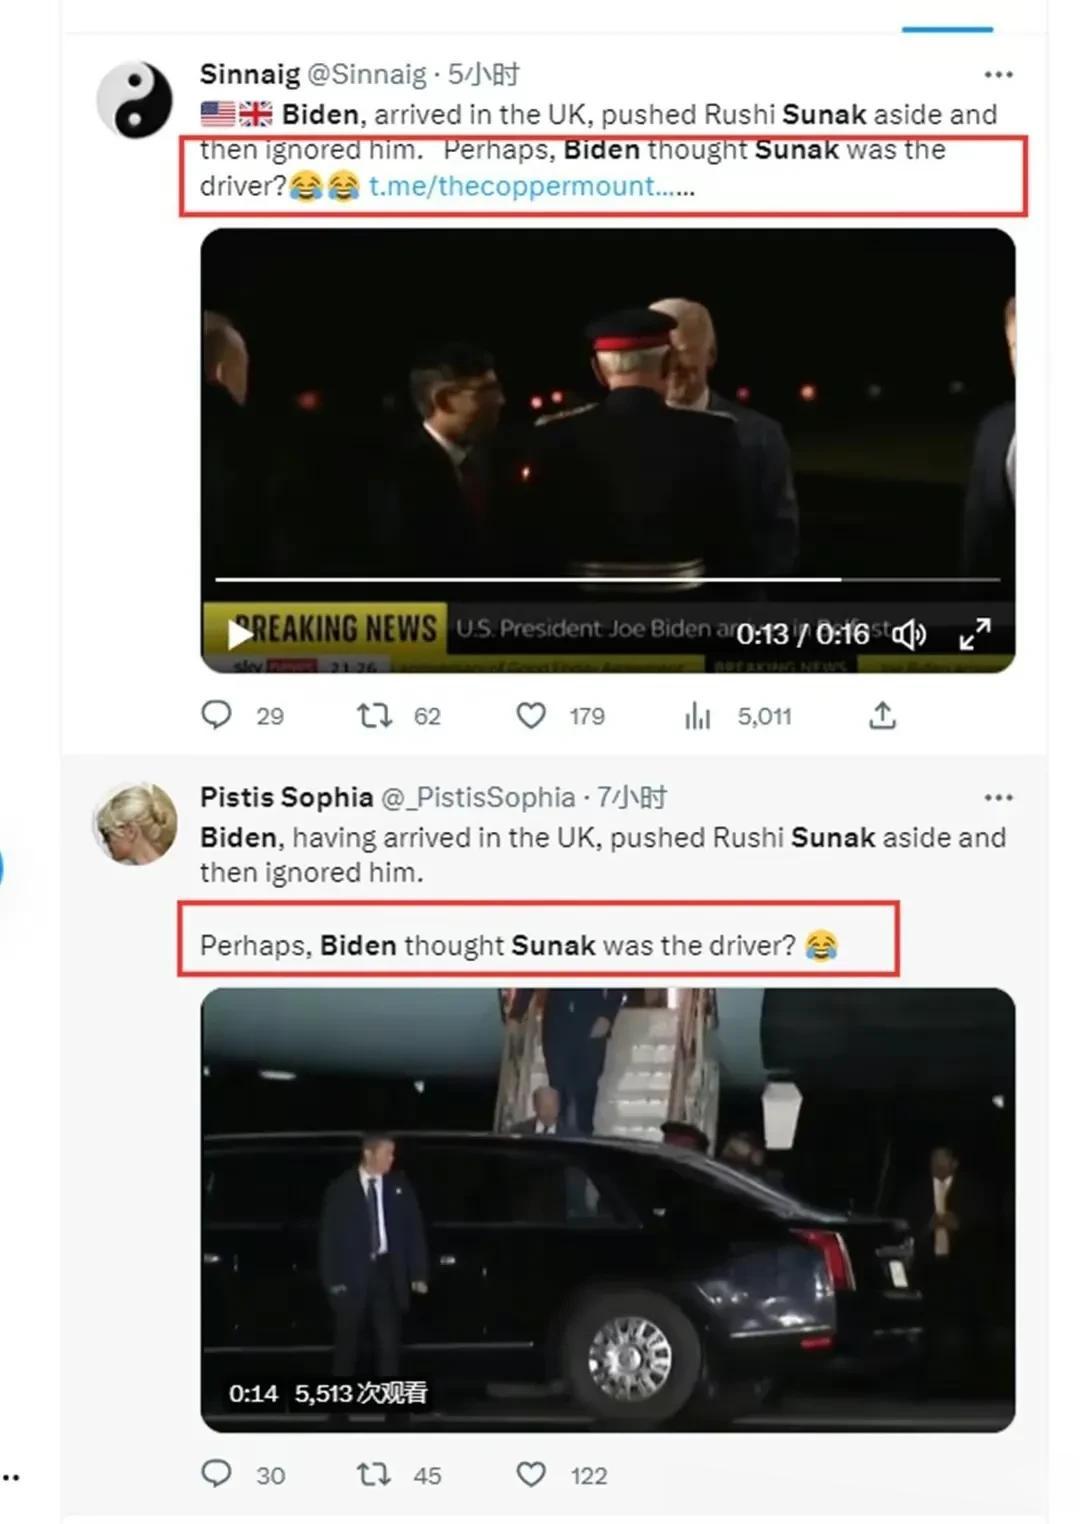Open the @Sinnaig profile handle
This screenshot has height=1524, width=1080.
366,74
